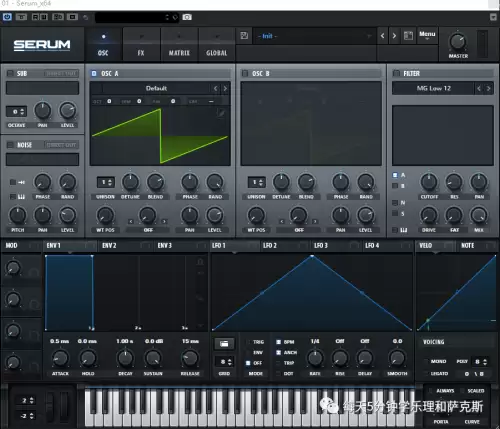Click the plugin power bypass icon
500x429 pixels.
pos(7,17)
